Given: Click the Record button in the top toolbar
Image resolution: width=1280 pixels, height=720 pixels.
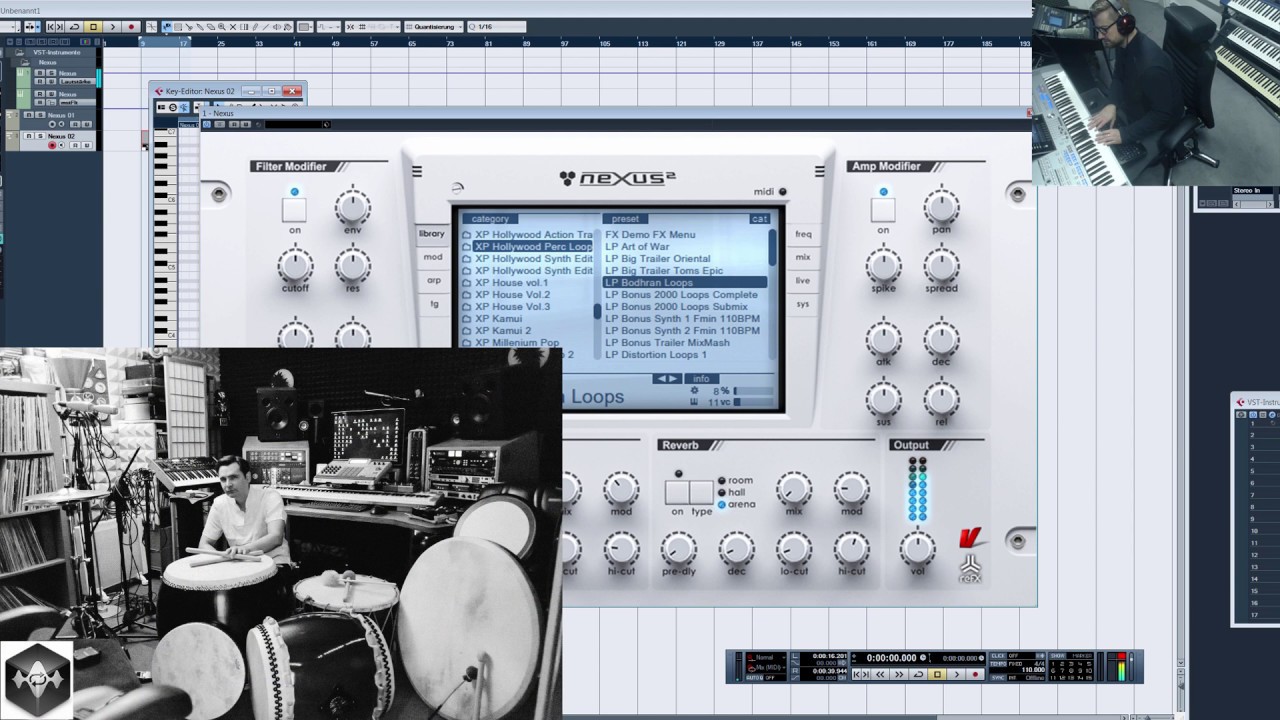Looking at the screenshot, I should coord(131,27).
